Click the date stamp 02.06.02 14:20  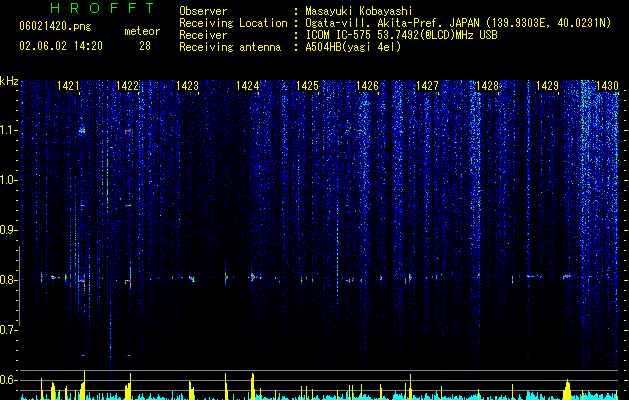tap(61, 46)
